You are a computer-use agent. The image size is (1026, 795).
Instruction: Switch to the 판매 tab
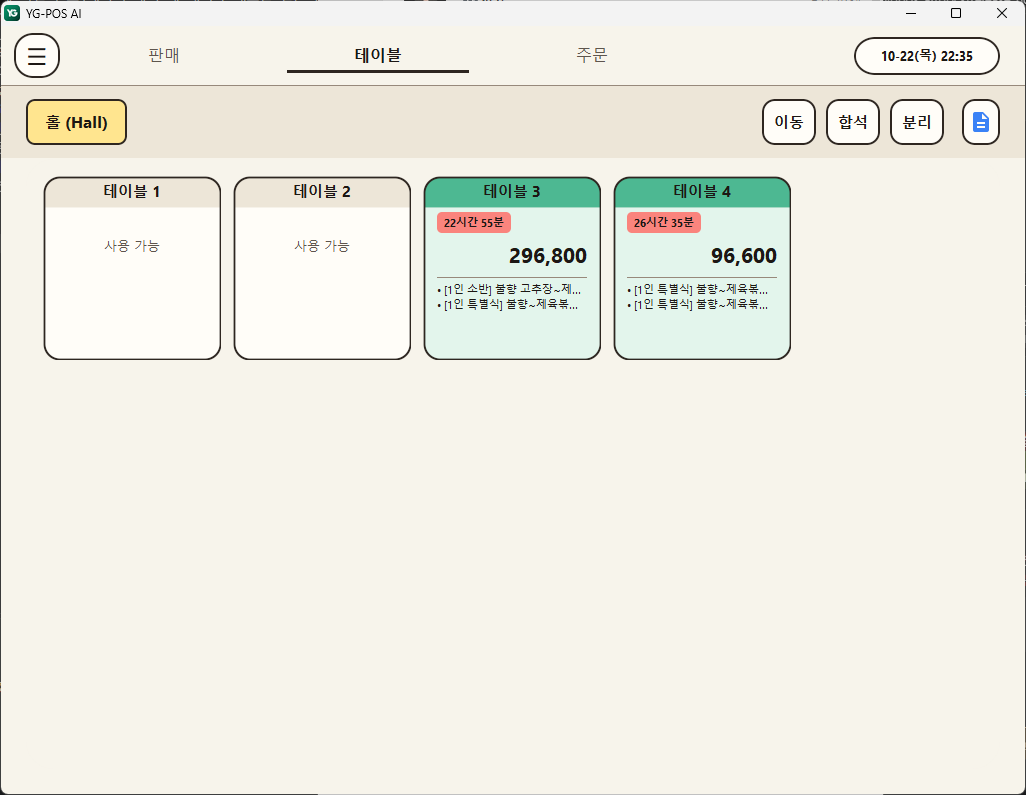coord(164,55)
